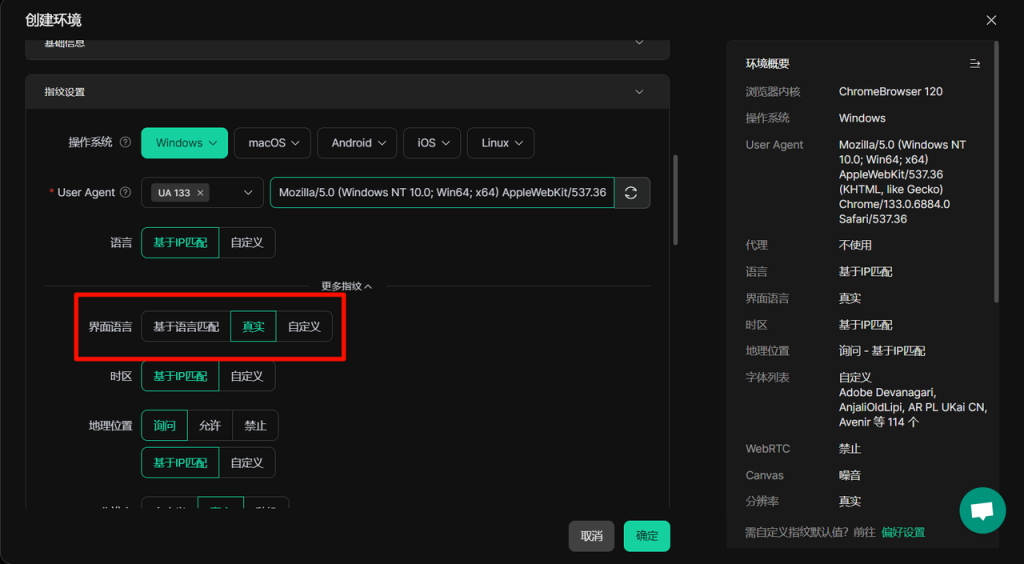Viewport: 1024px width, 564px height.
Task: Open the 偏好设置 link
Action: [x=903, y=532]
